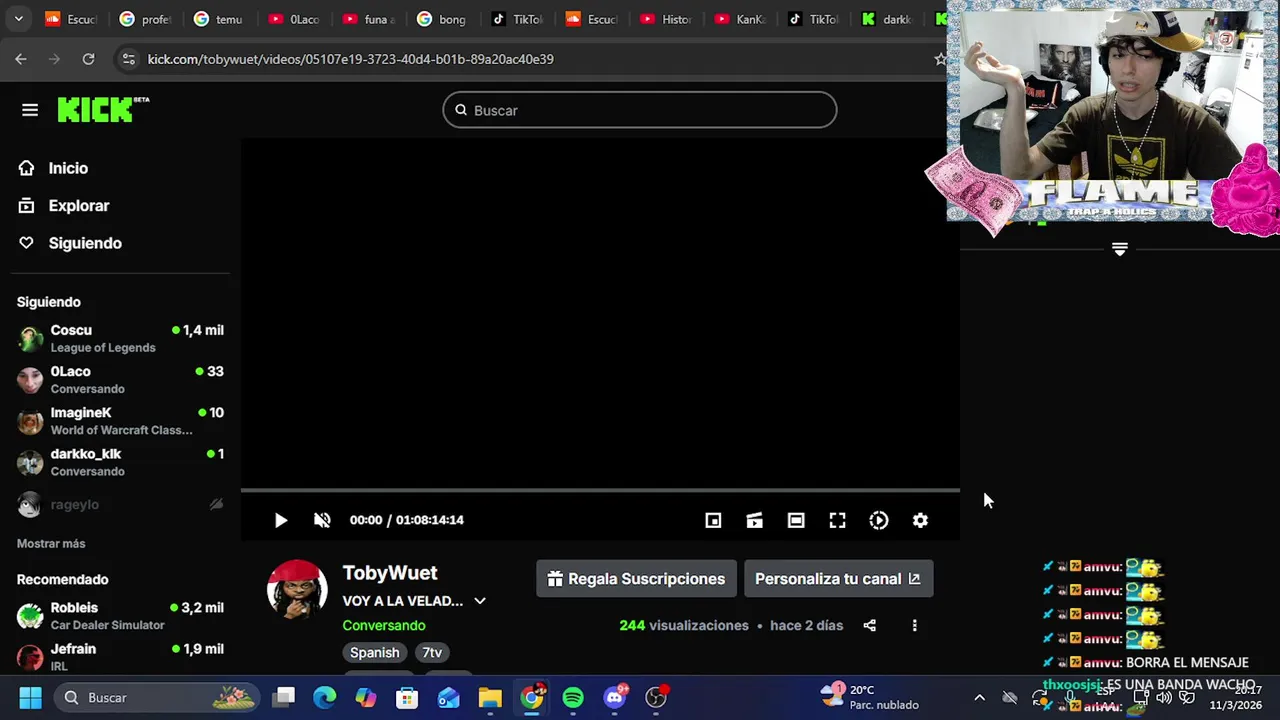Open Task View on the taskbar
The width and height of the screenshot is (1280, 720).
pyautogui.click(x=285, y=697)
